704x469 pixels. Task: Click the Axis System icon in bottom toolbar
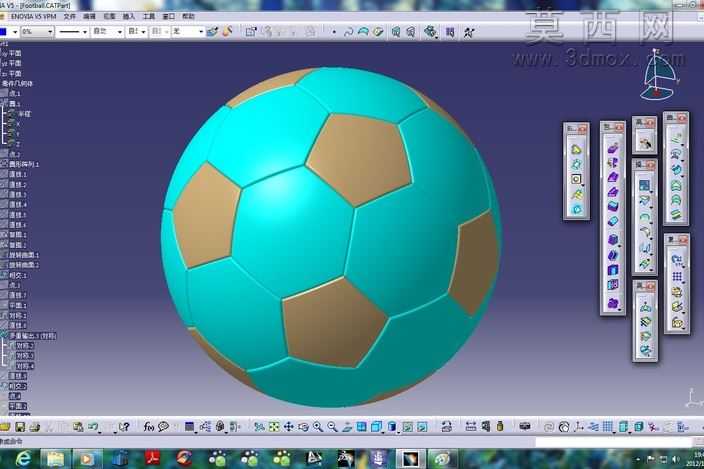[x=579, y=427]
